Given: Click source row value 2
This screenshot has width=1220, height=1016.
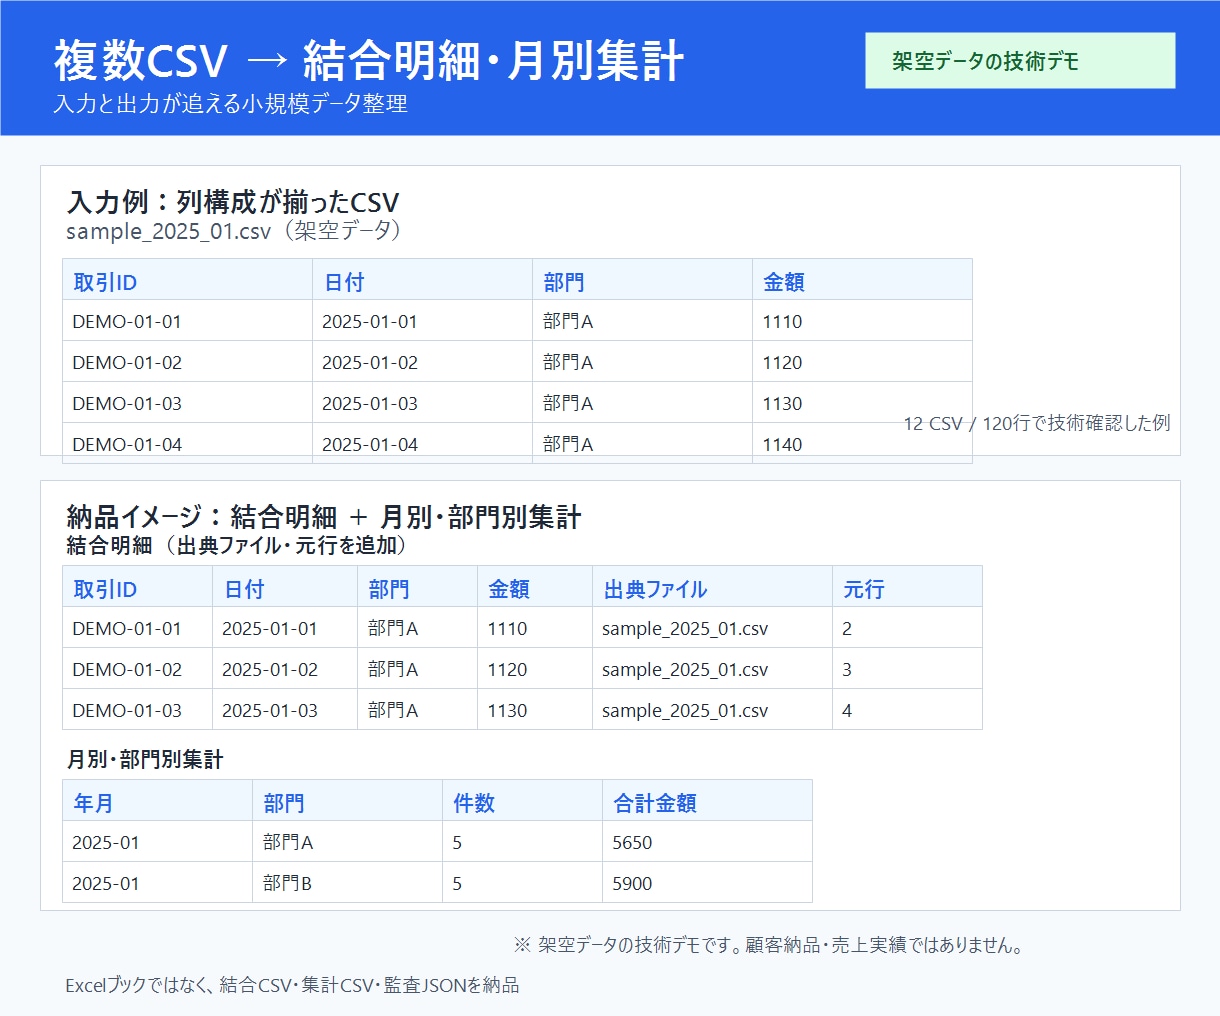Looking at the screenshot, I should click(x=847, y=629).
